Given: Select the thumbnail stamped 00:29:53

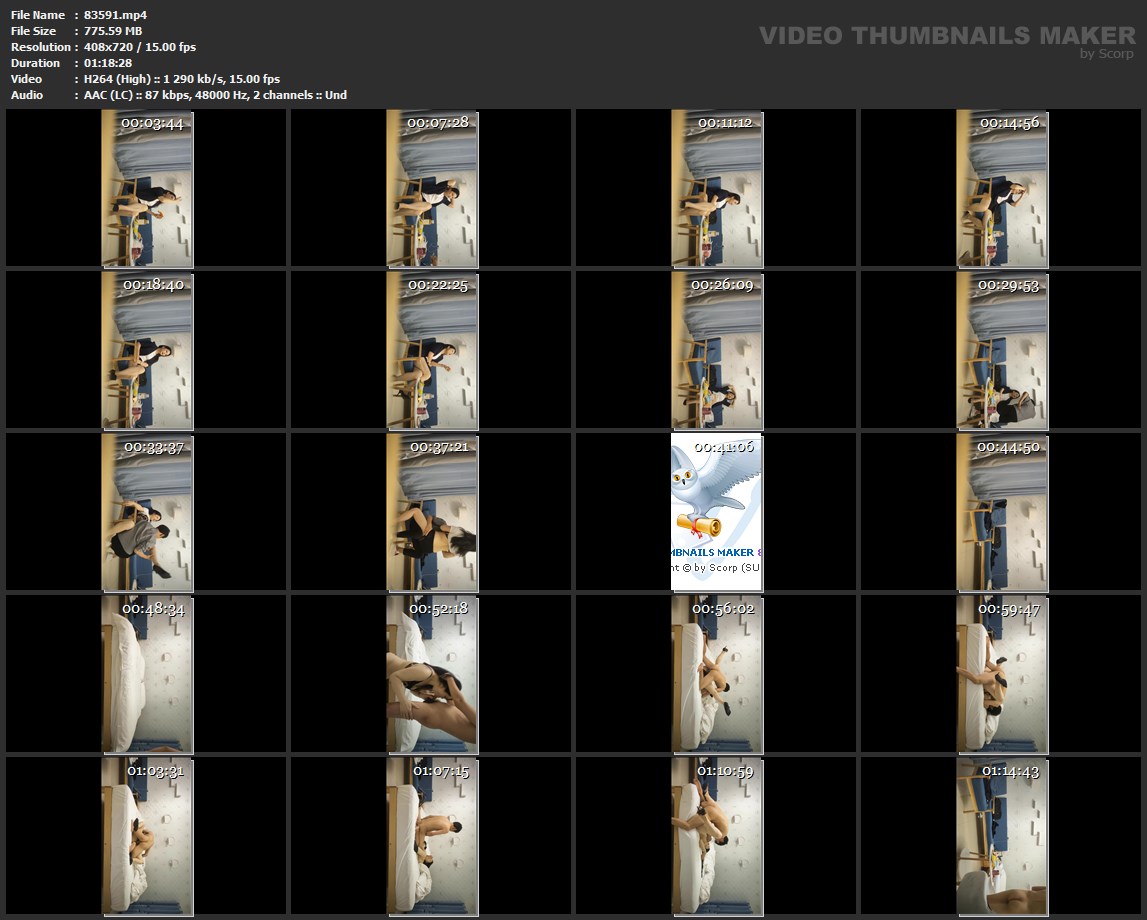Looking at the screenshot, I should (1002, 351).
